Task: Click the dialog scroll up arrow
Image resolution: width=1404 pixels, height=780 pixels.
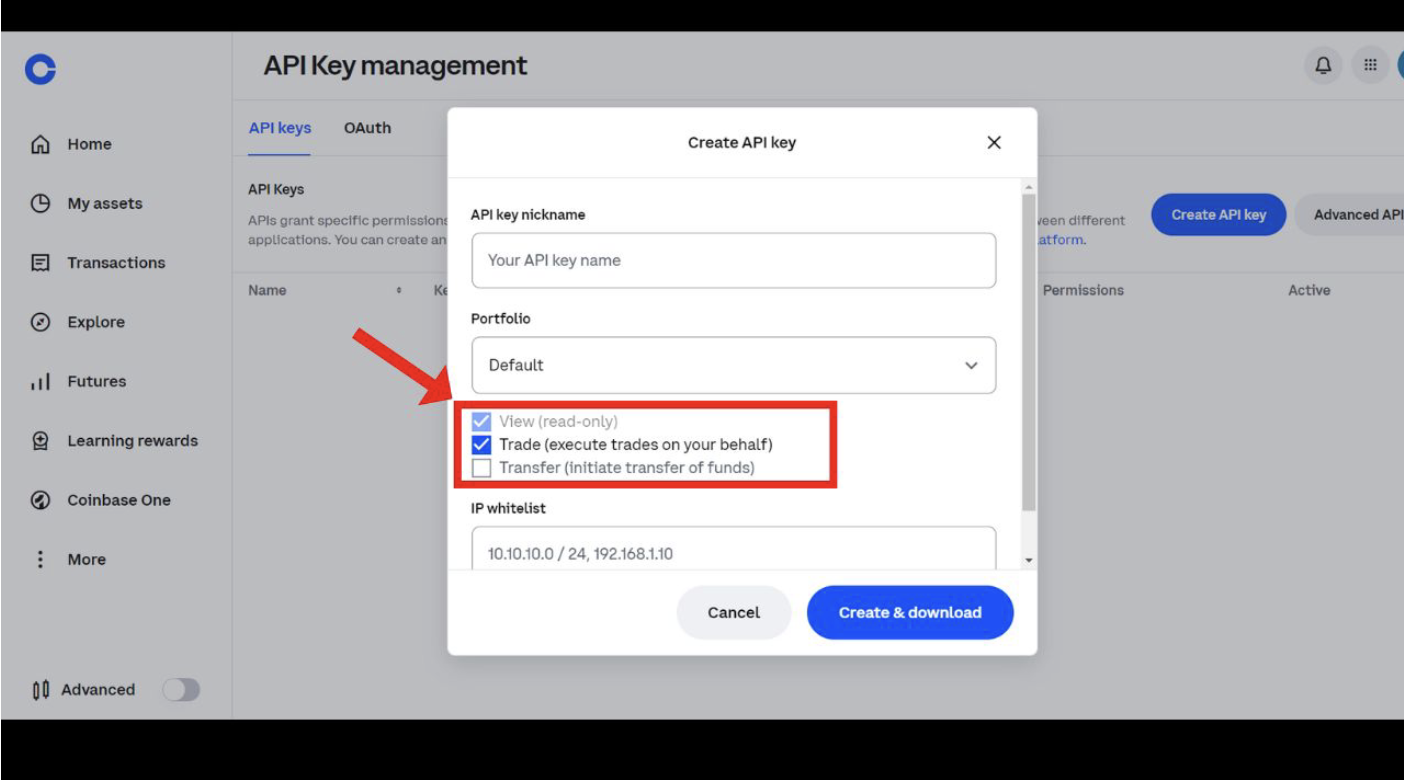Action: pos(1029,187)
